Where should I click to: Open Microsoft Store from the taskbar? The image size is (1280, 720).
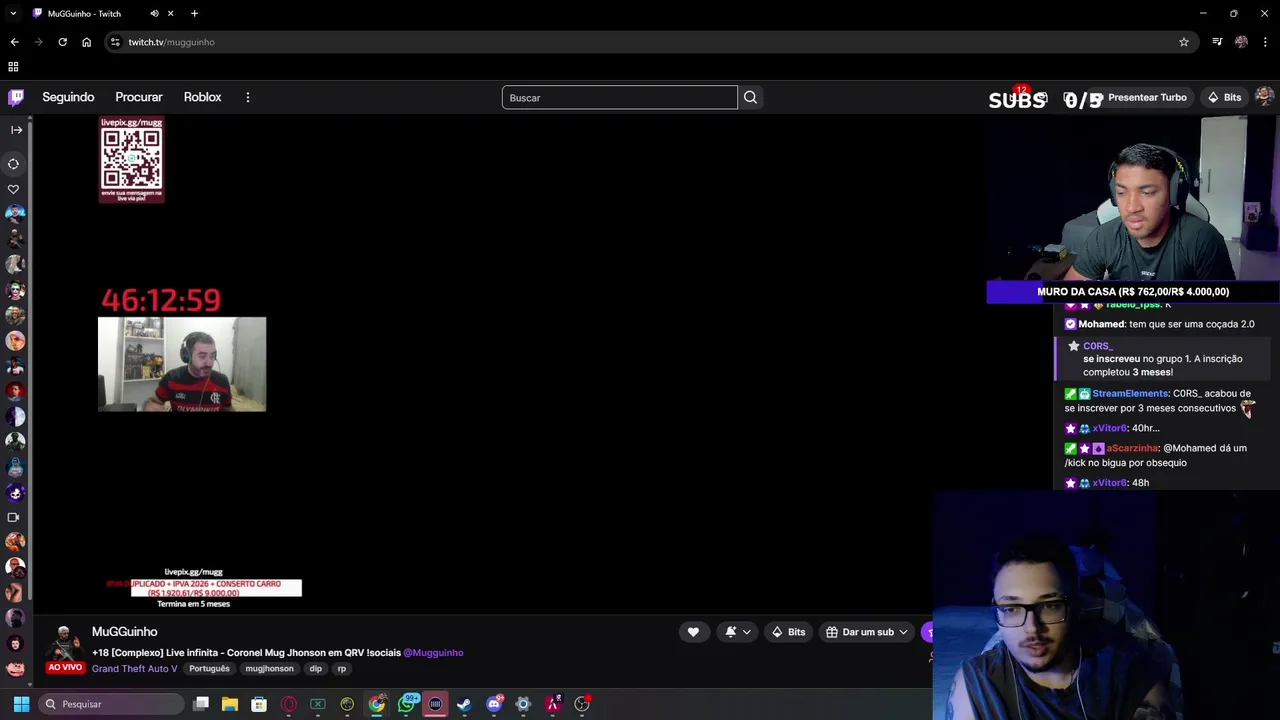259,704
